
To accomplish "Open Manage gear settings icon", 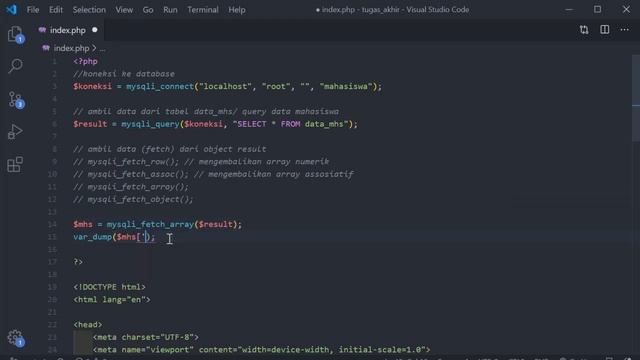I will click(16, 338).
